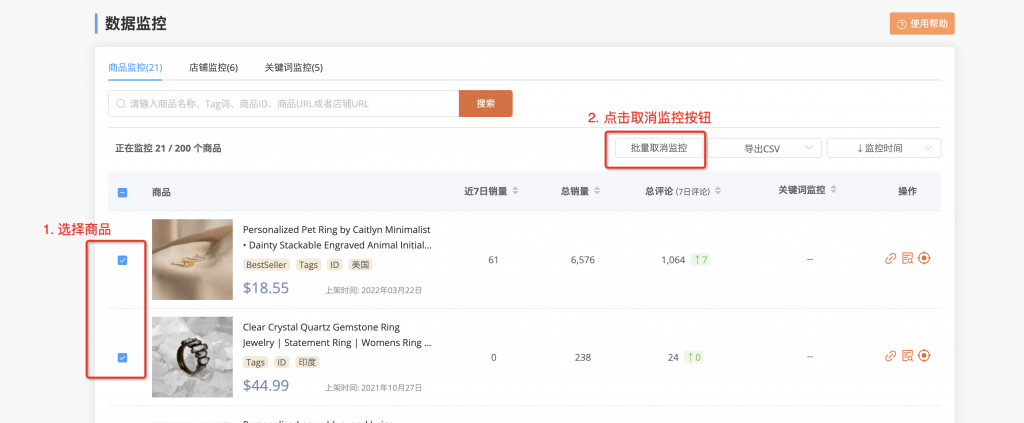Screen dimensions: 1024x423
Task: Click details icon for Personalized Pet Ring
Action: [x=907, y=259]
